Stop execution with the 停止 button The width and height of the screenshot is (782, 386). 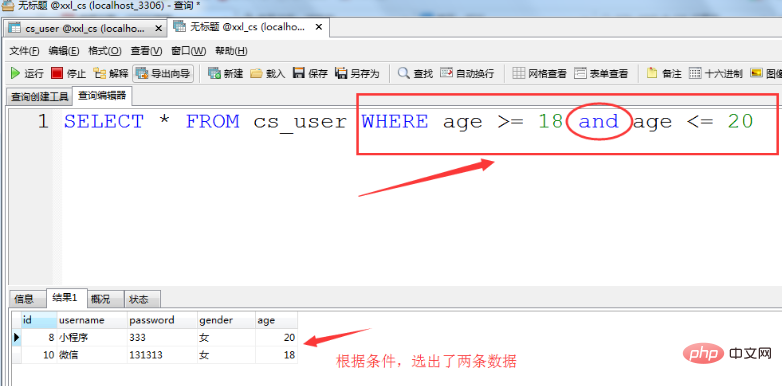click(69, 74)
